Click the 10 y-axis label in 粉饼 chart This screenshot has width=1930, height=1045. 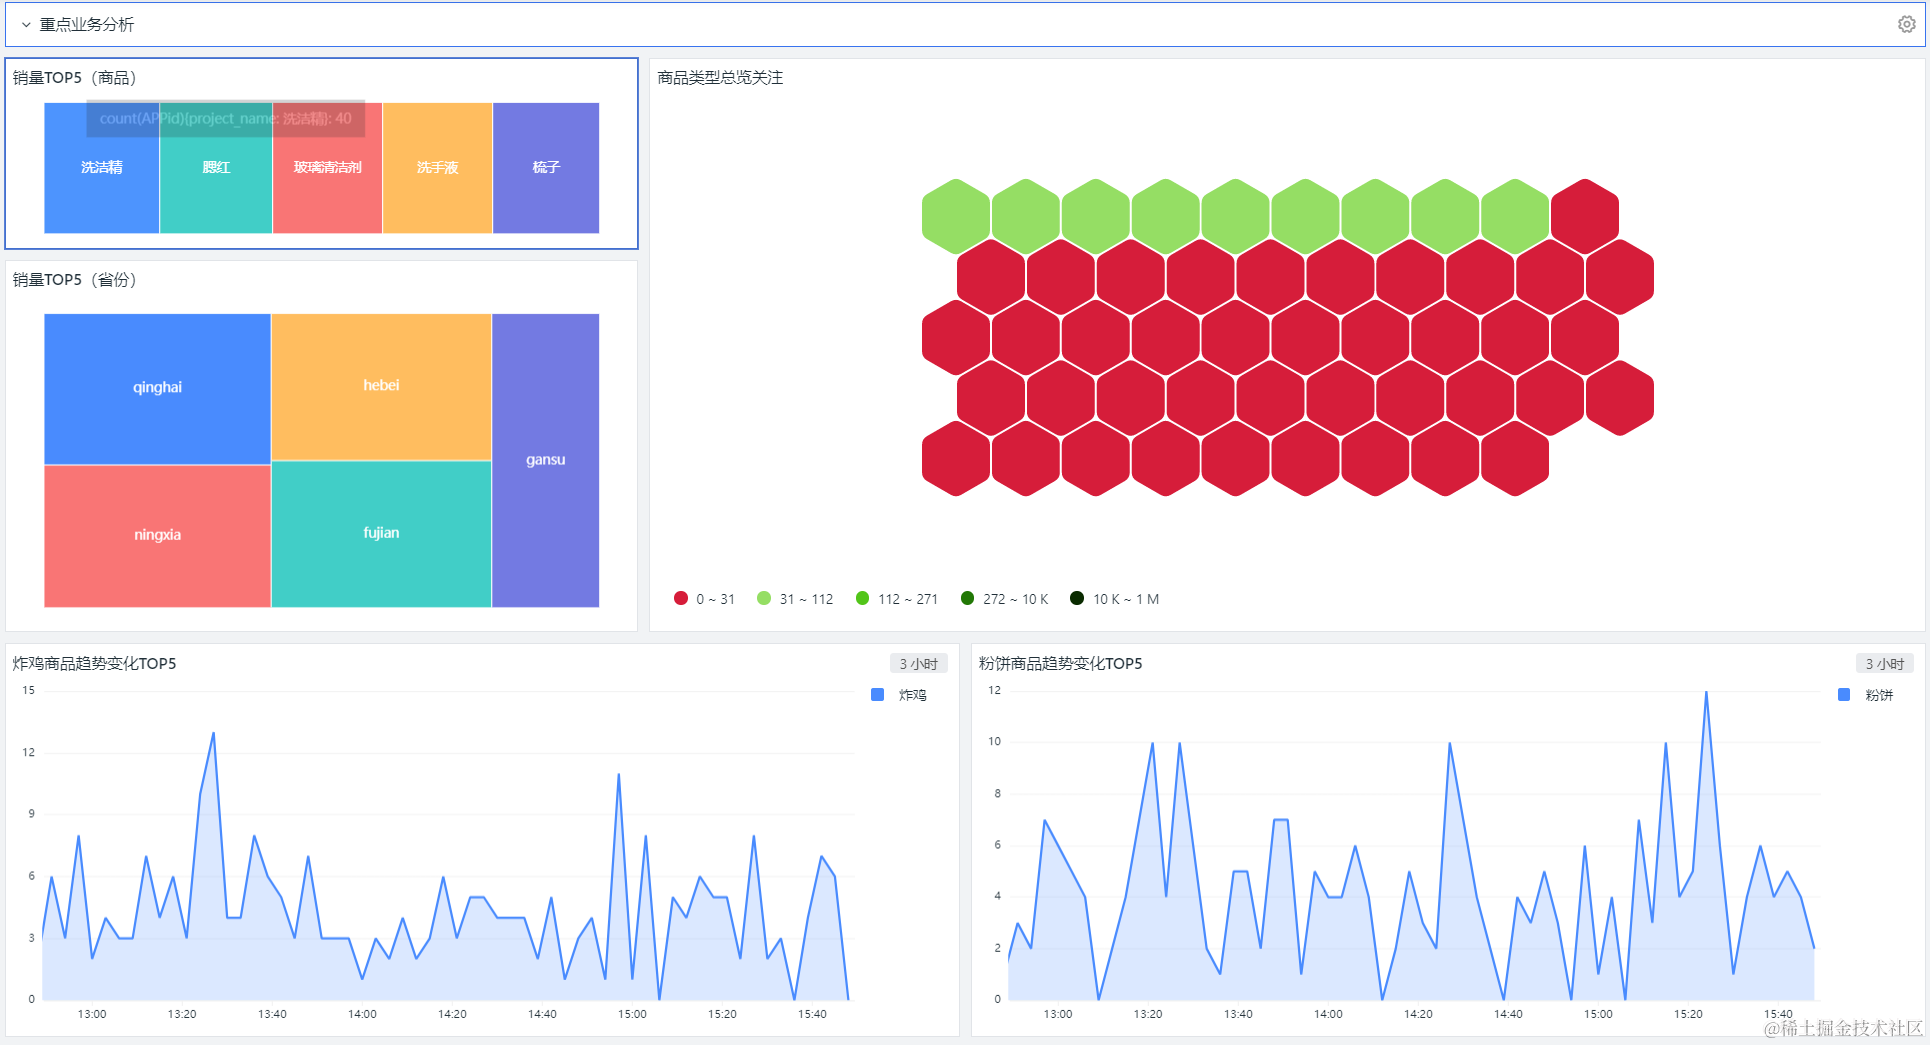click(x=994, y=742)
